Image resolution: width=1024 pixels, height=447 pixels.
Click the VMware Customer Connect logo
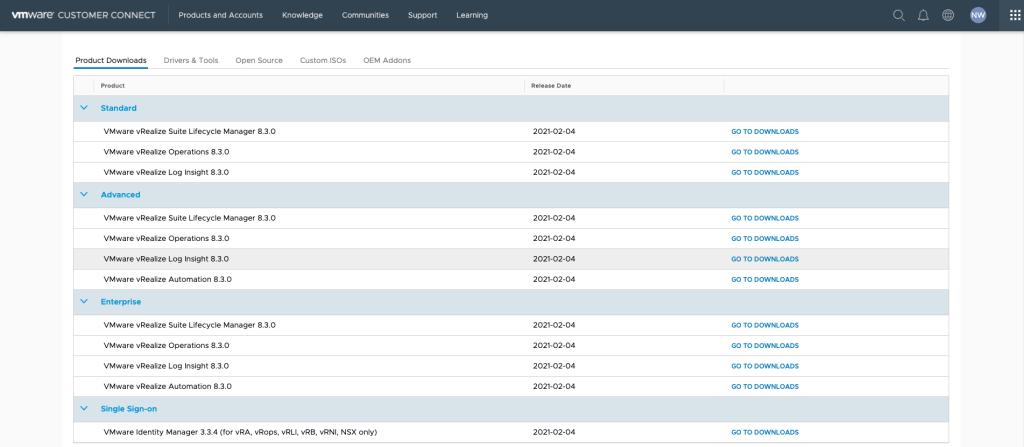[83, 15]
